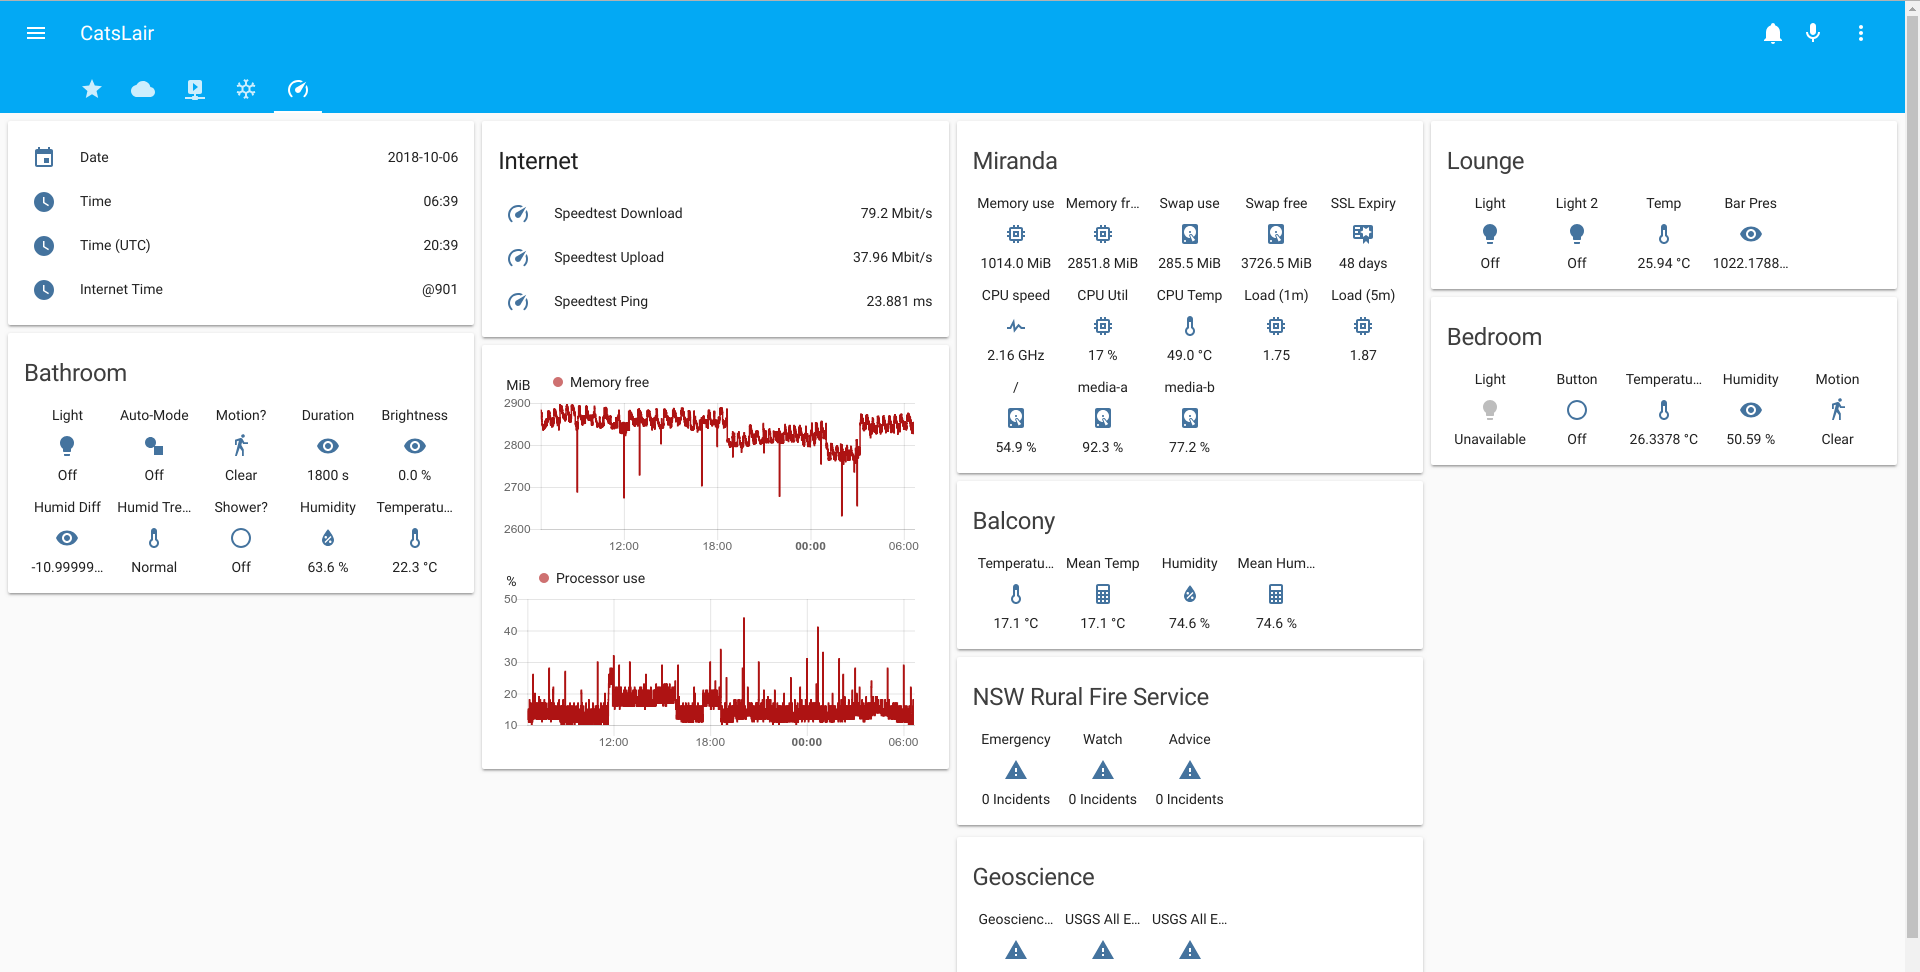
Task: Toggle the Shower? circle indicator
Action: pos(241,538)
